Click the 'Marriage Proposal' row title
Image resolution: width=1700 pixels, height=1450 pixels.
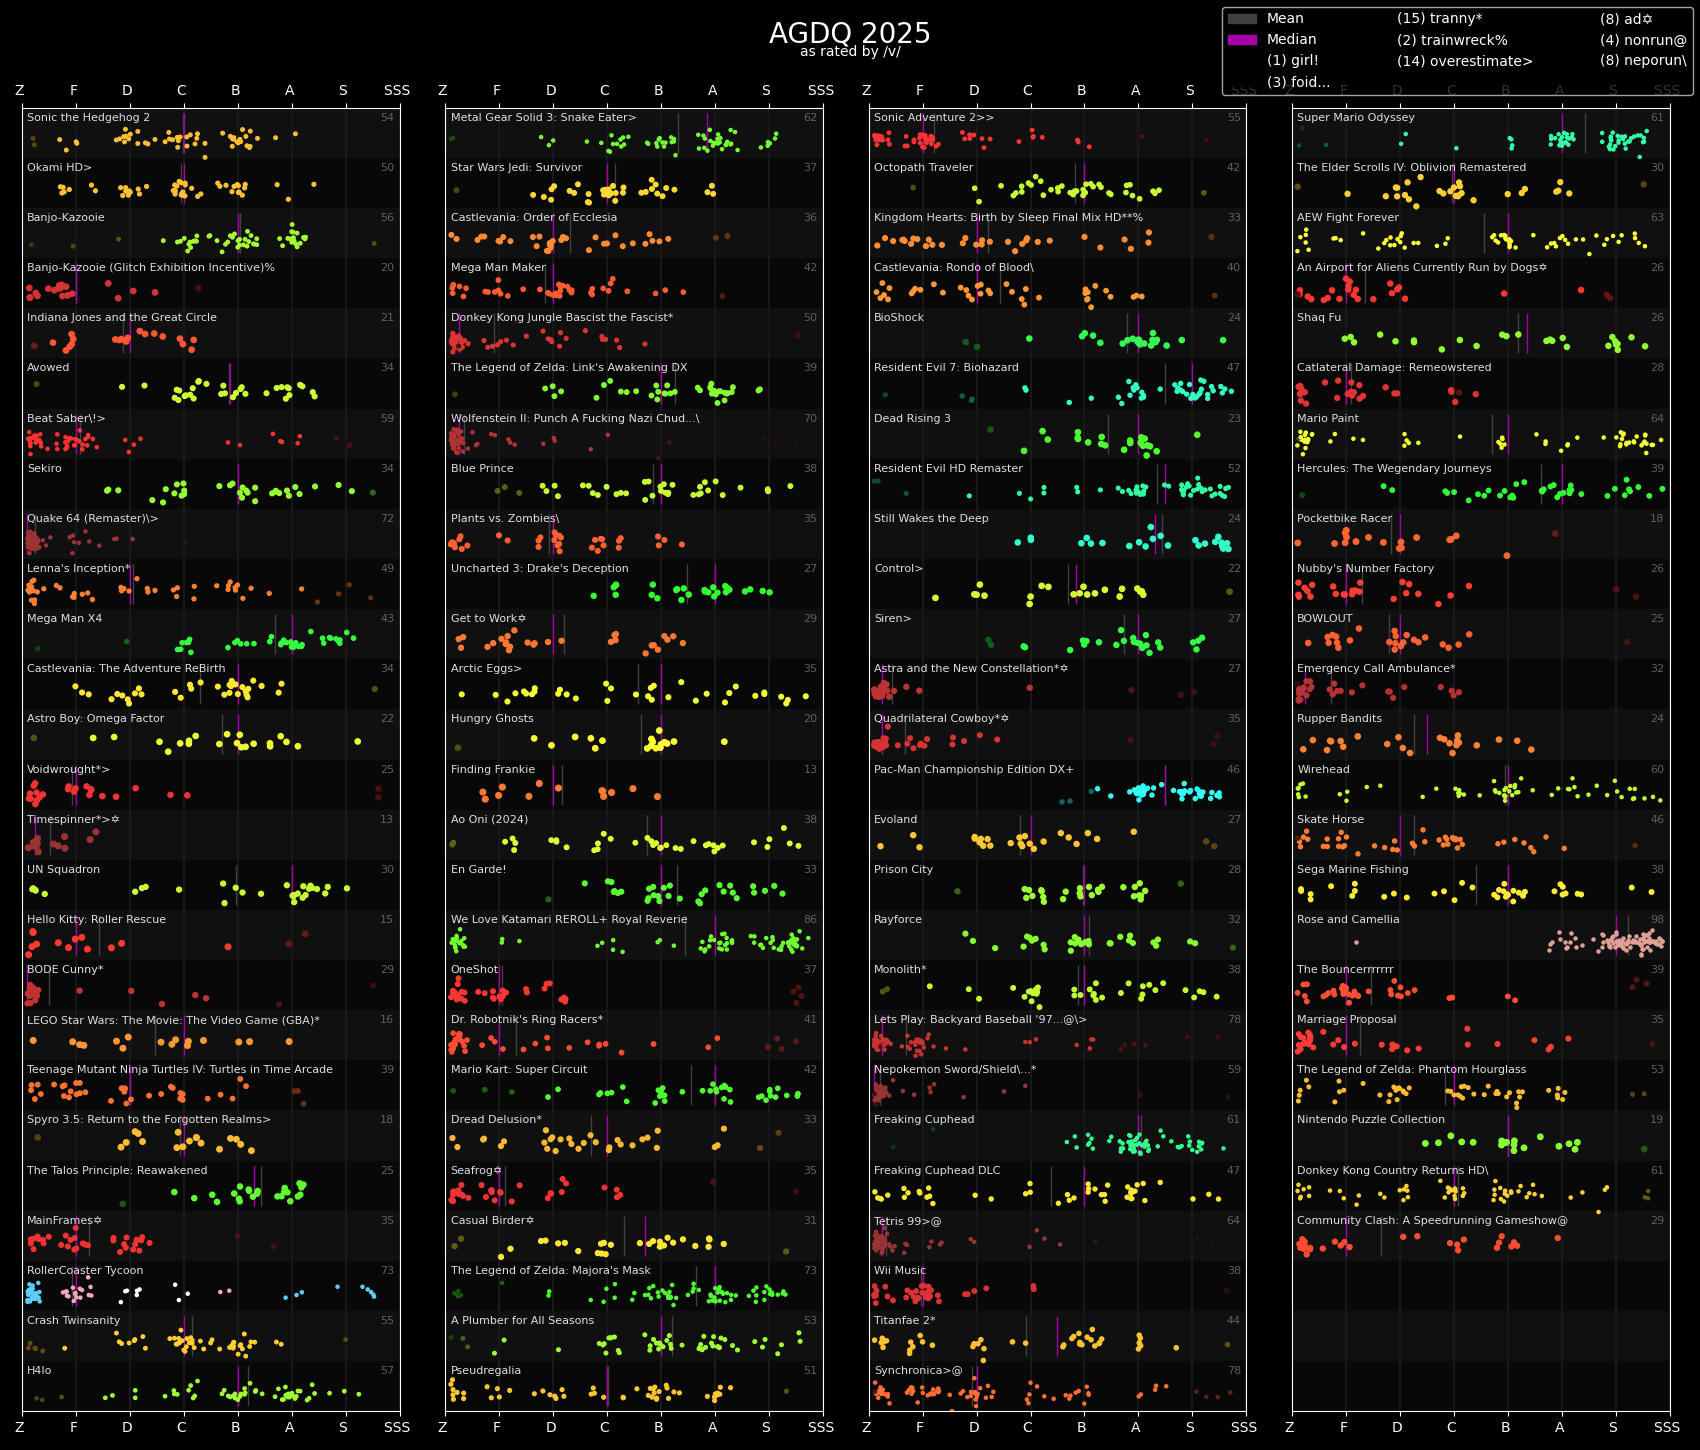click(x=1347, y=1020)
